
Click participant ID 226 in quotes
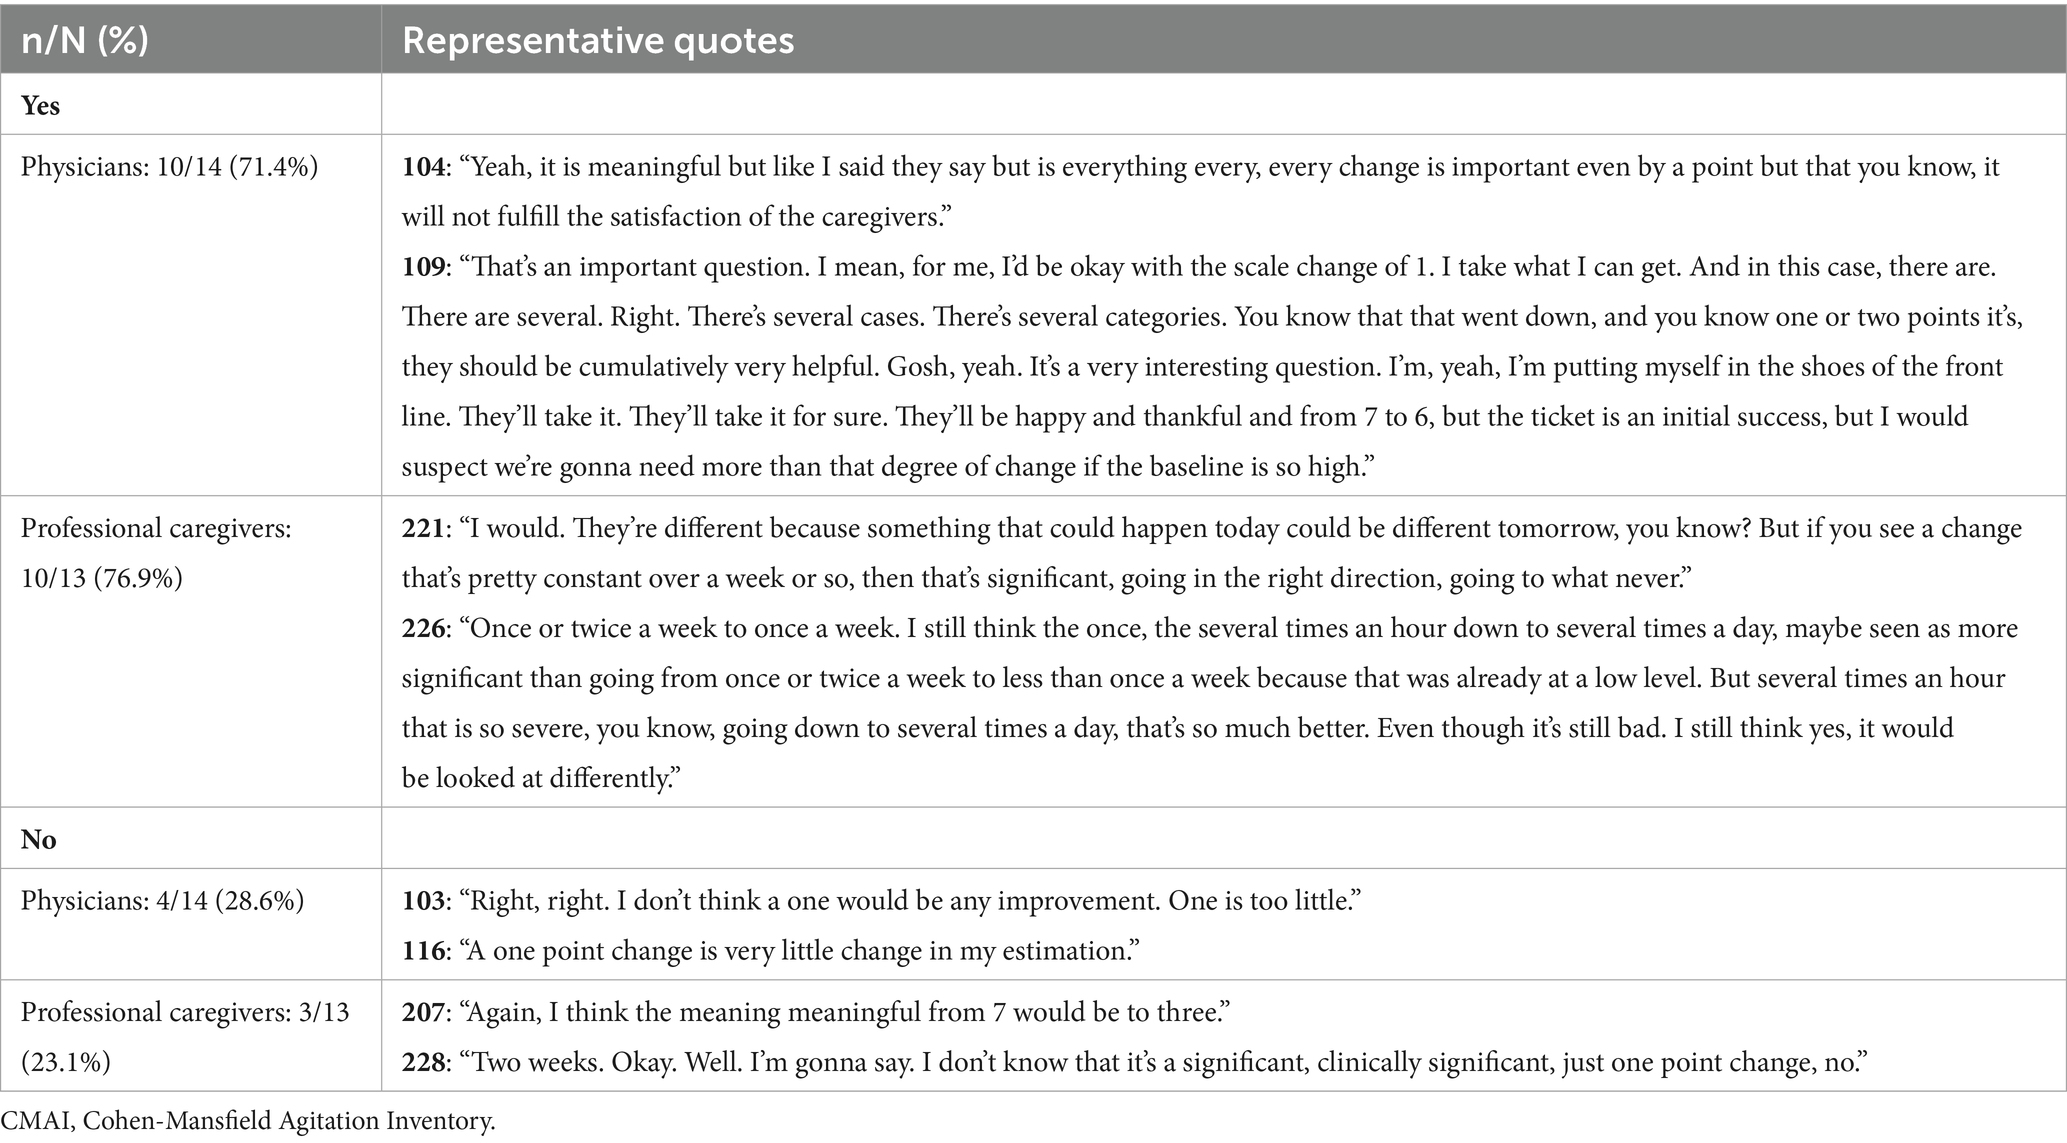click(x=422, y=628)
